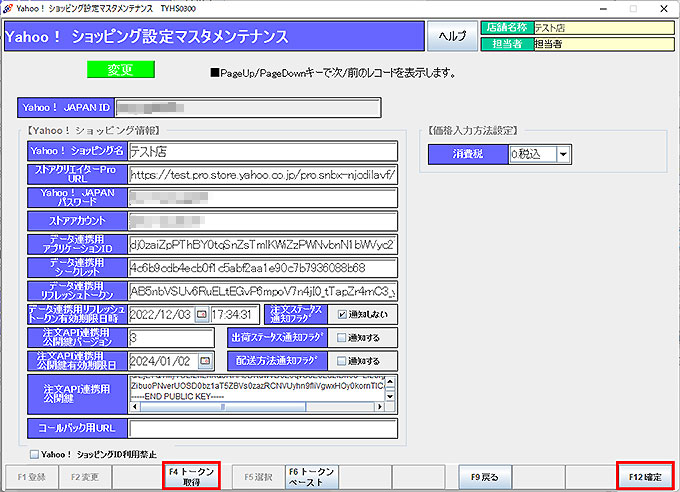Click the Yahoo！ショッピング設定マスタメンテナンス header
The height and width of the screenshot is (492, 680).
coord(214,36)
